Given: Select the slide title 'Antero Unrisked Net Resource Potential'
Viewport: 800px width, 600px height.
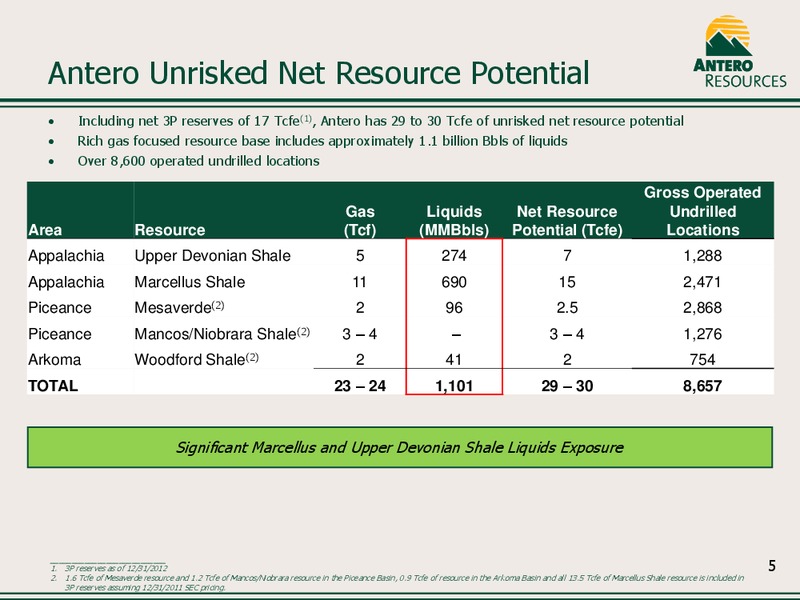Looking at the screenshot, I should [x=318, y=72].
